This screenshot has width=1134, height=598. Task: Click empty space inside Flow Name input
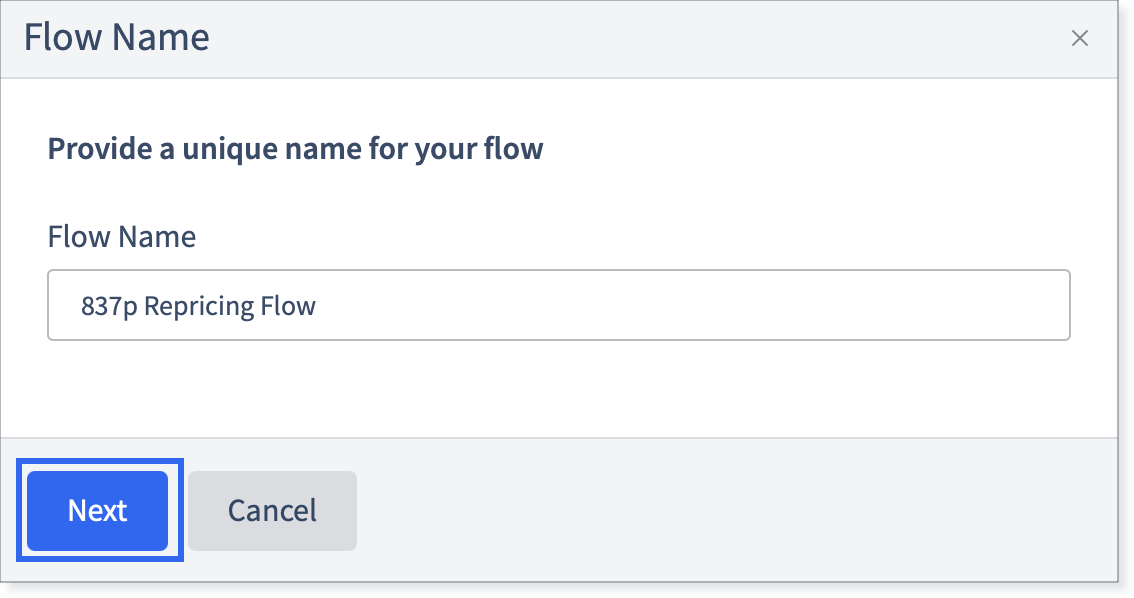point(687,305)
